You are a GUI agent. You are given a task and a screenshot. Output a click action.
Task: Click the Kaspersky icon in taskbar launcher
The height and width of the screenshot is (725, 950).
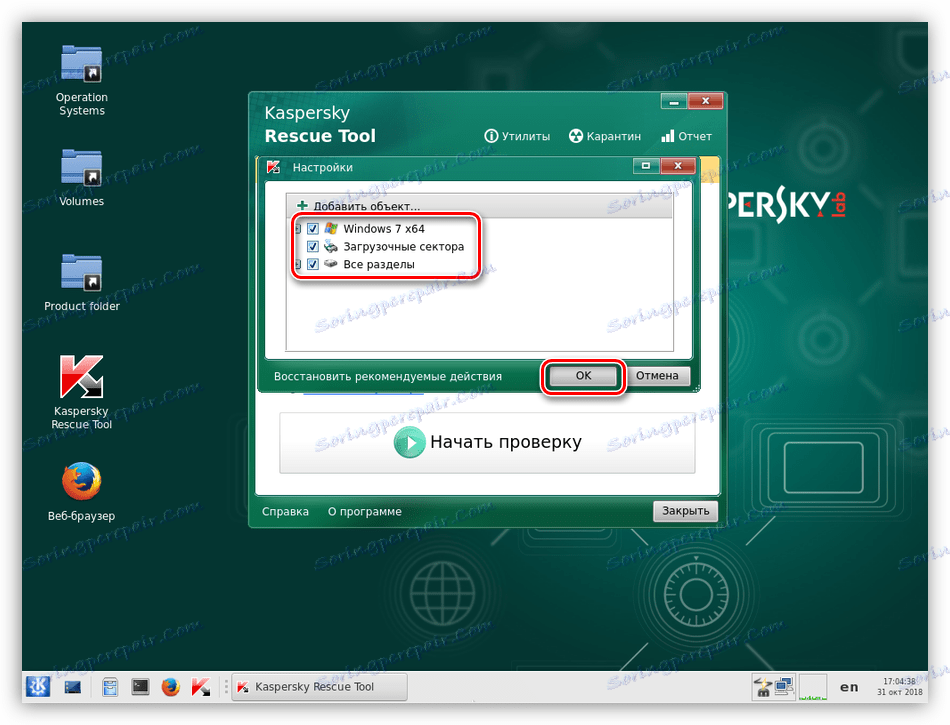(x=201, y=687)
